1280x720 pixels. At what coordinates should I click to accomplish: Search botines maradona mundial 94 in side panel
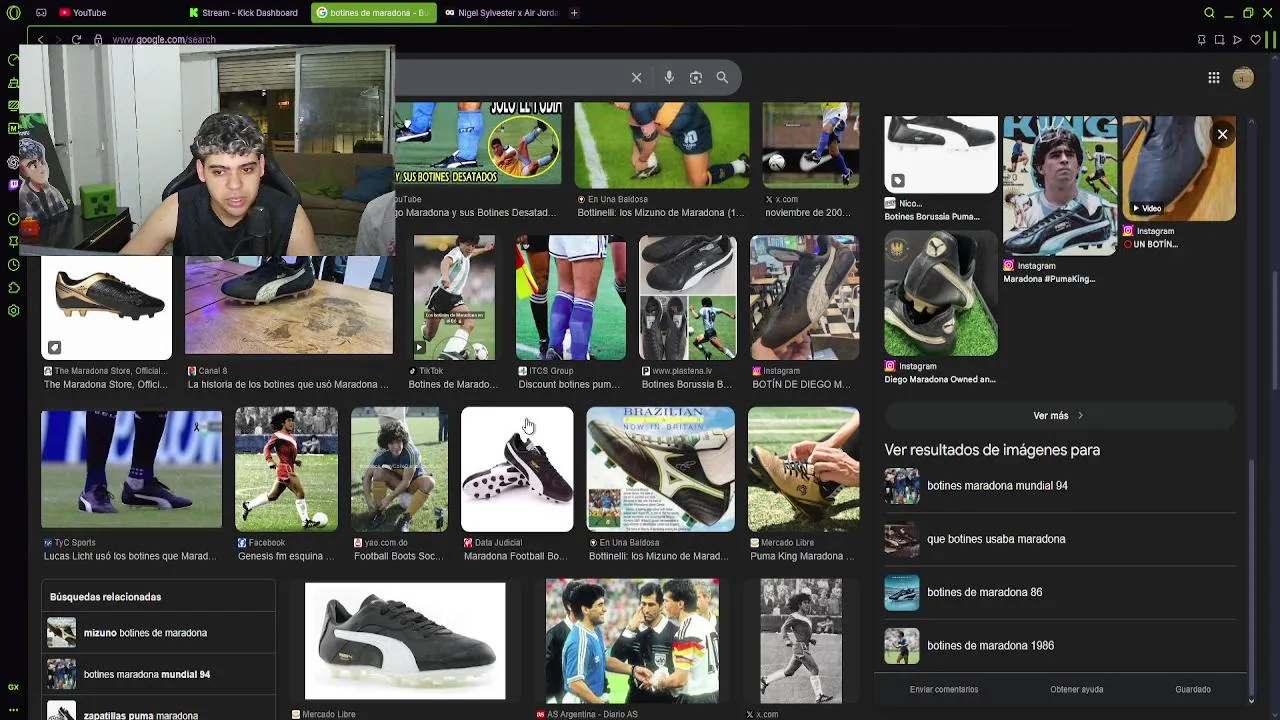point(1060,486)
